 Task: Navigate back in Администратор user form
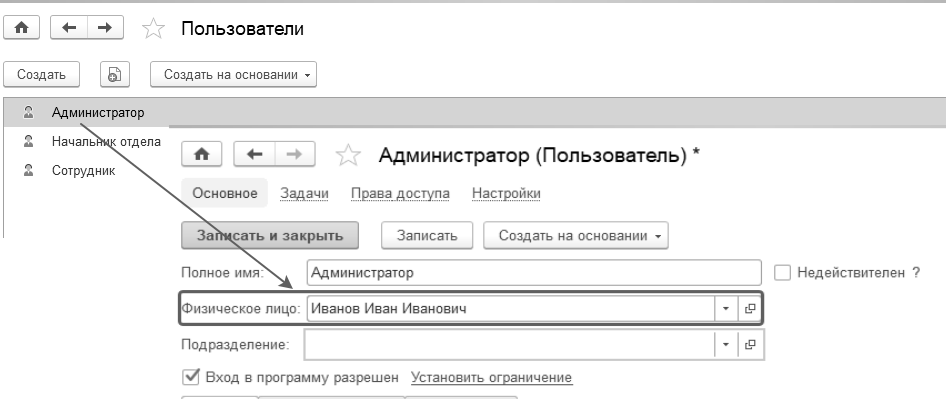[255, 155]
